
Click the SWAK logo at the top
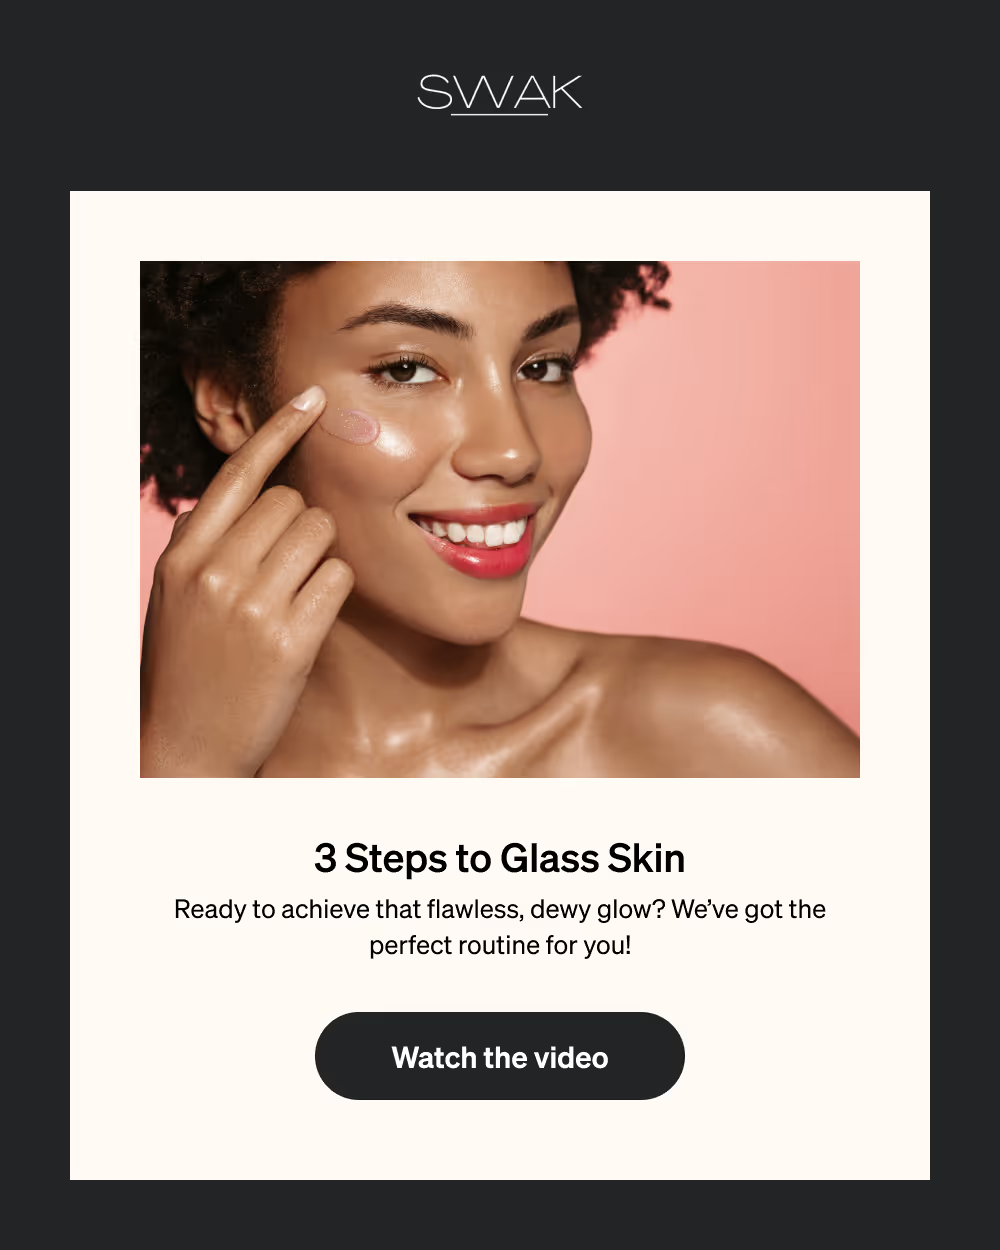(x=499, y=94)
